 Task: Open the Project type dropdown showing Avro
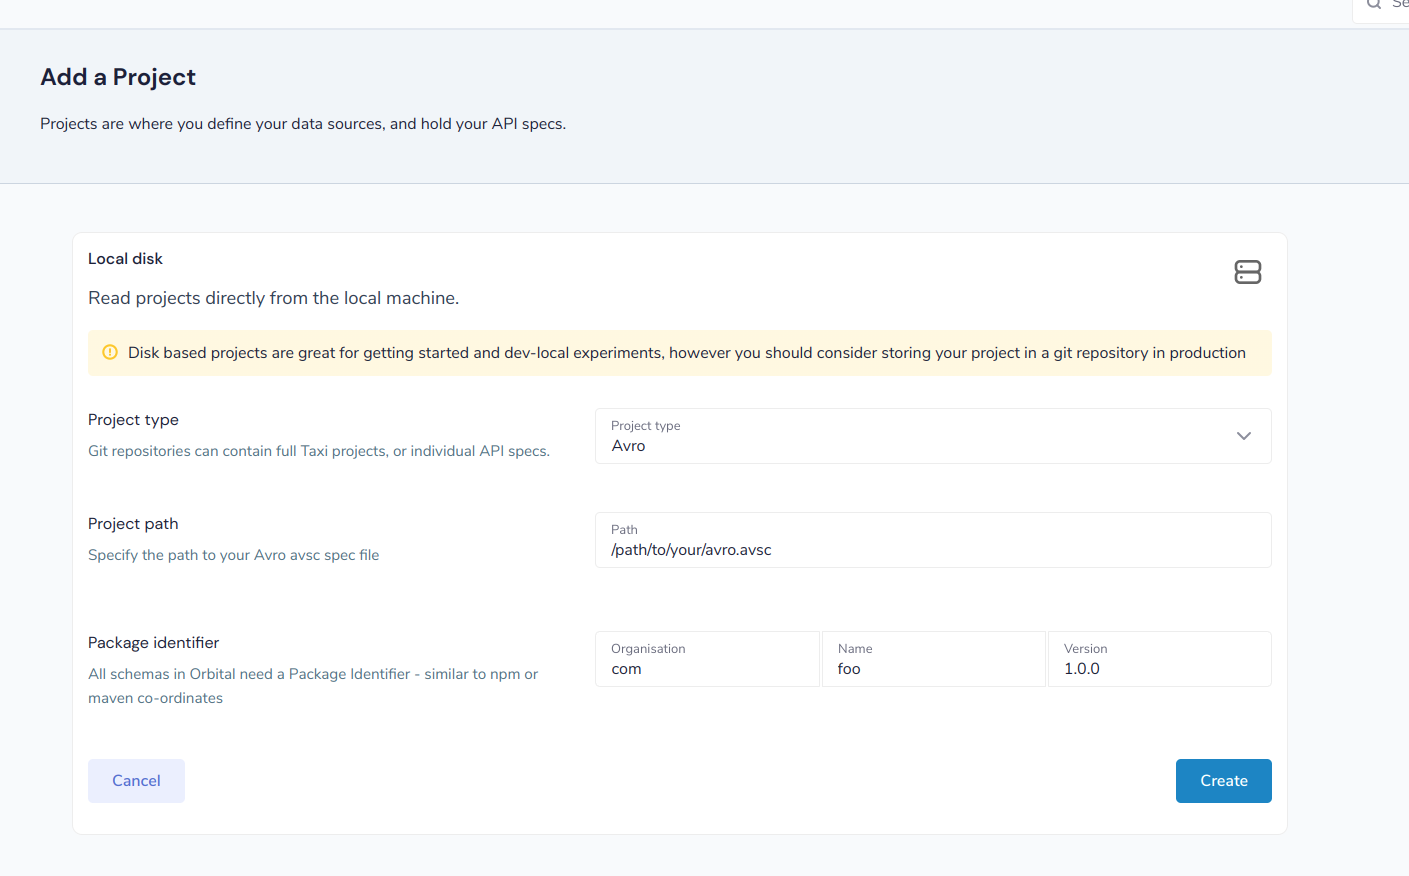click(933, 436)
